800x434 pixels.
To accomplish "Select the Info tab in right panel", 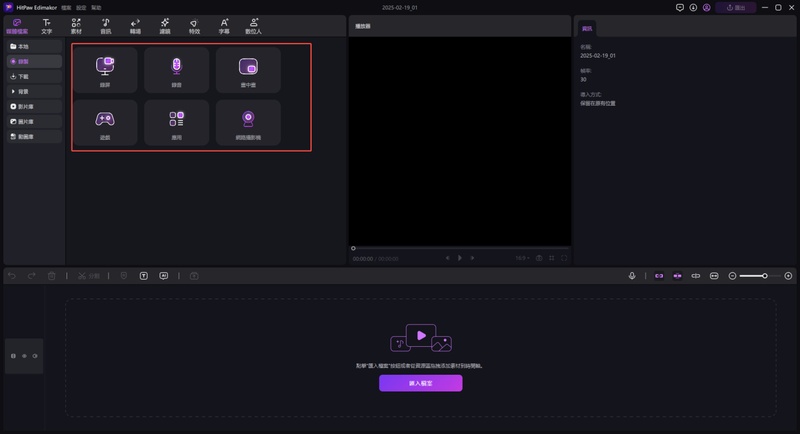I will coord(587,29).
